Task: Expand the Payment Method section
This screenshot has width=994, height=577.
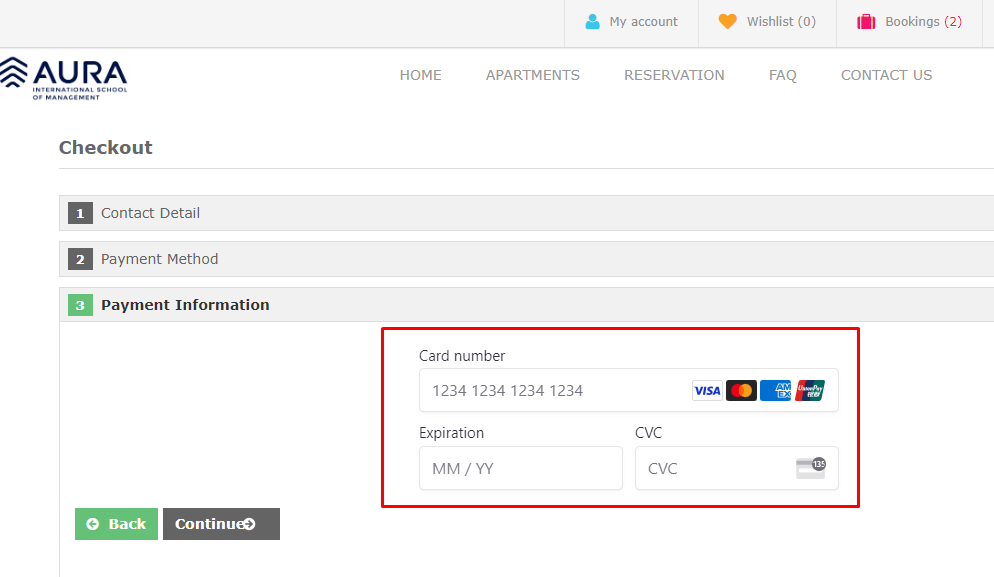Action: click(158, 258)
